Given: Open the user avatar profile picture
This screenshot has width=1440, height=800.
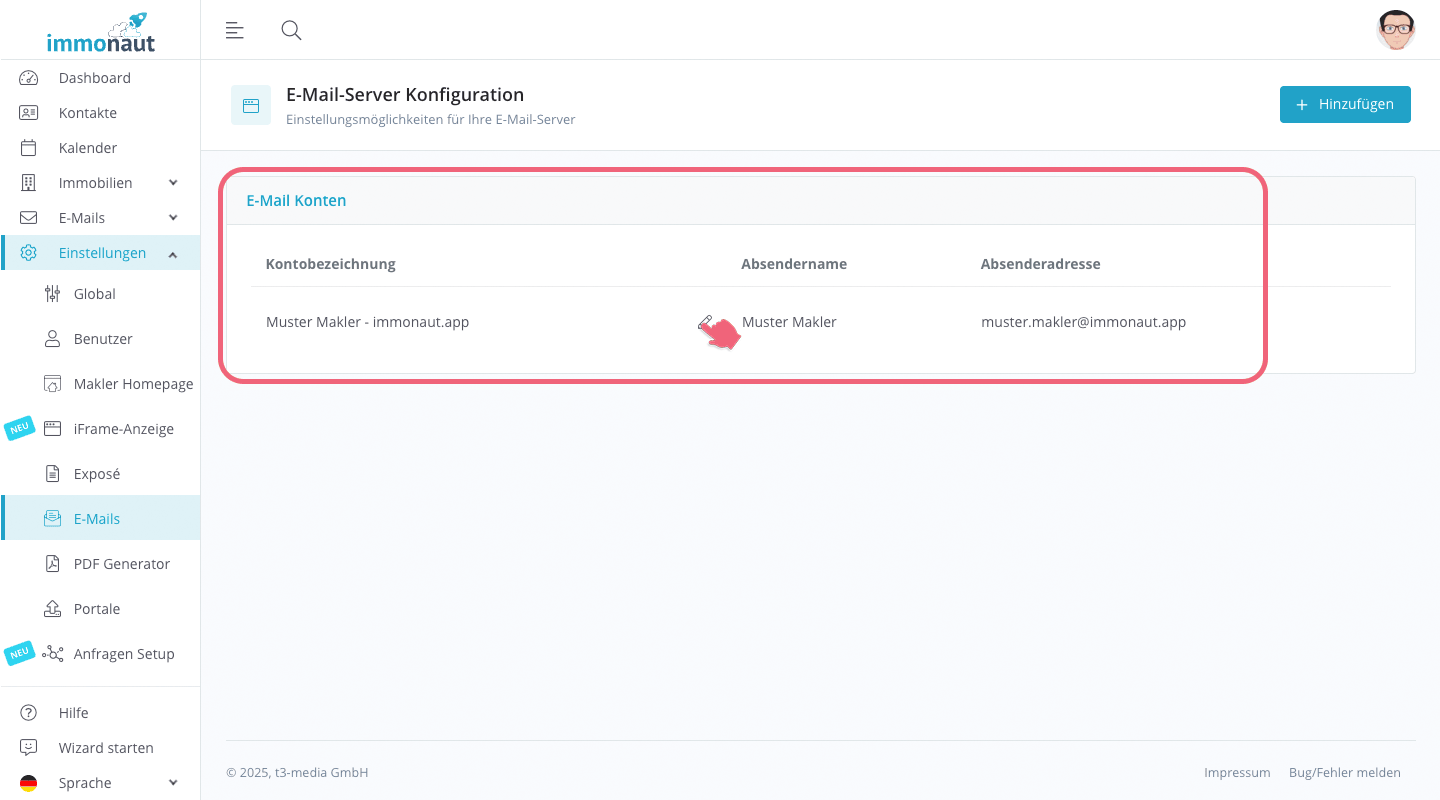Looking at the screenshot, I should 1395,30.
